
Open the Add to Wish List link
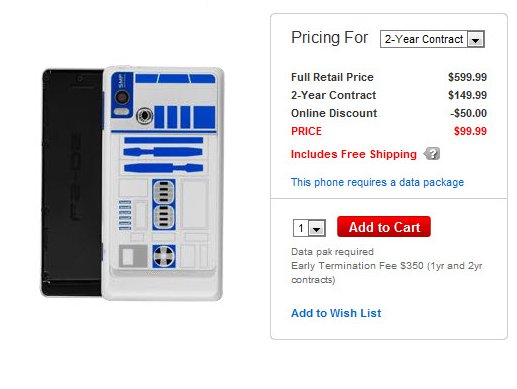click(x=336, y=313)
